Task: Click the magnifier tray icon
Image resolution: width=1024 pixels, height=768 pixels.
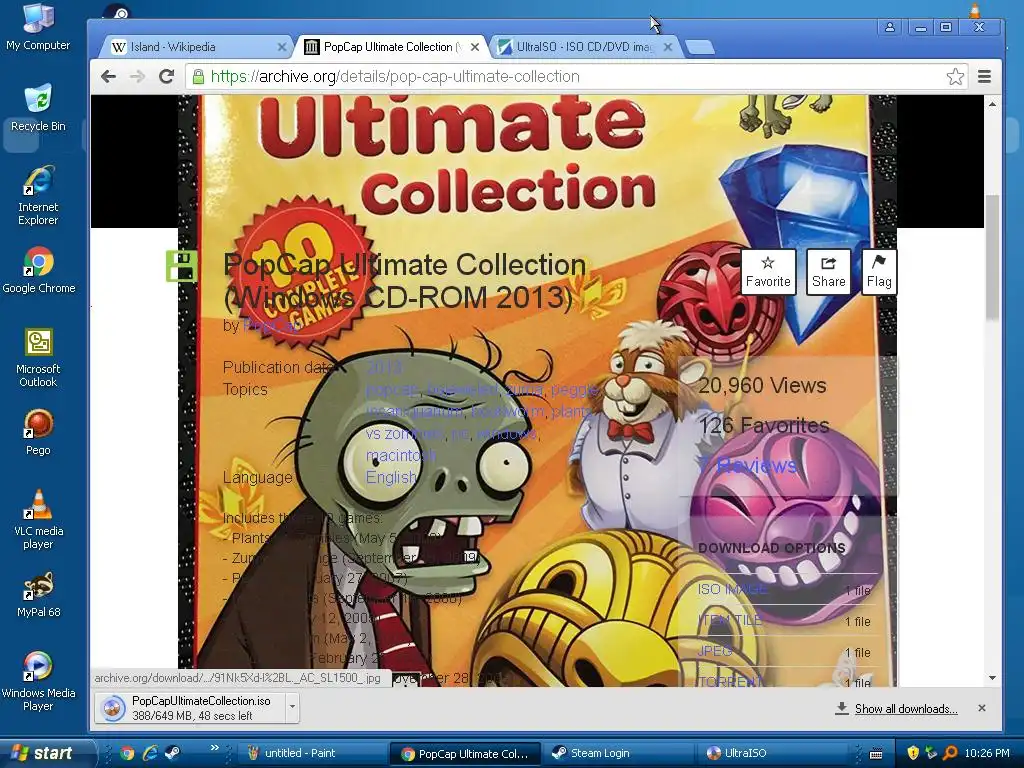Action: [950, 753]
